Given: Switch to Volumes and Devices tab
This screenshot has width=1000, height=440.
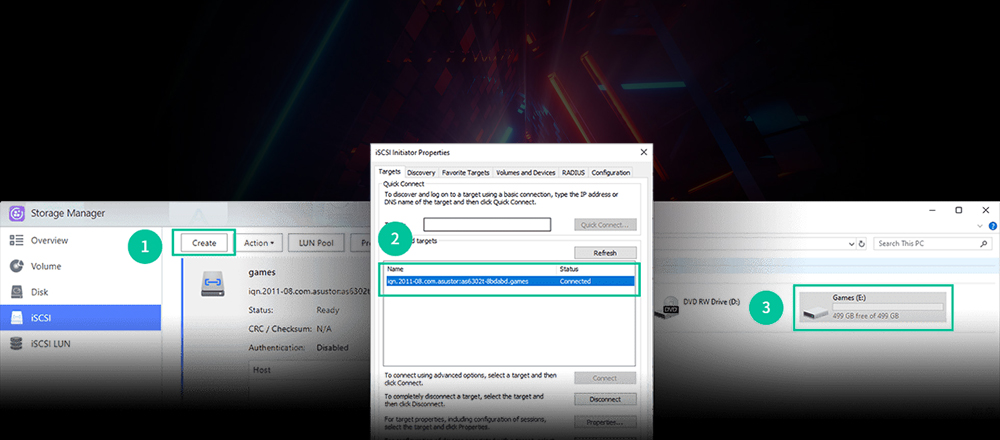Looking at the screenshot, I should click(x=526, y=173).
